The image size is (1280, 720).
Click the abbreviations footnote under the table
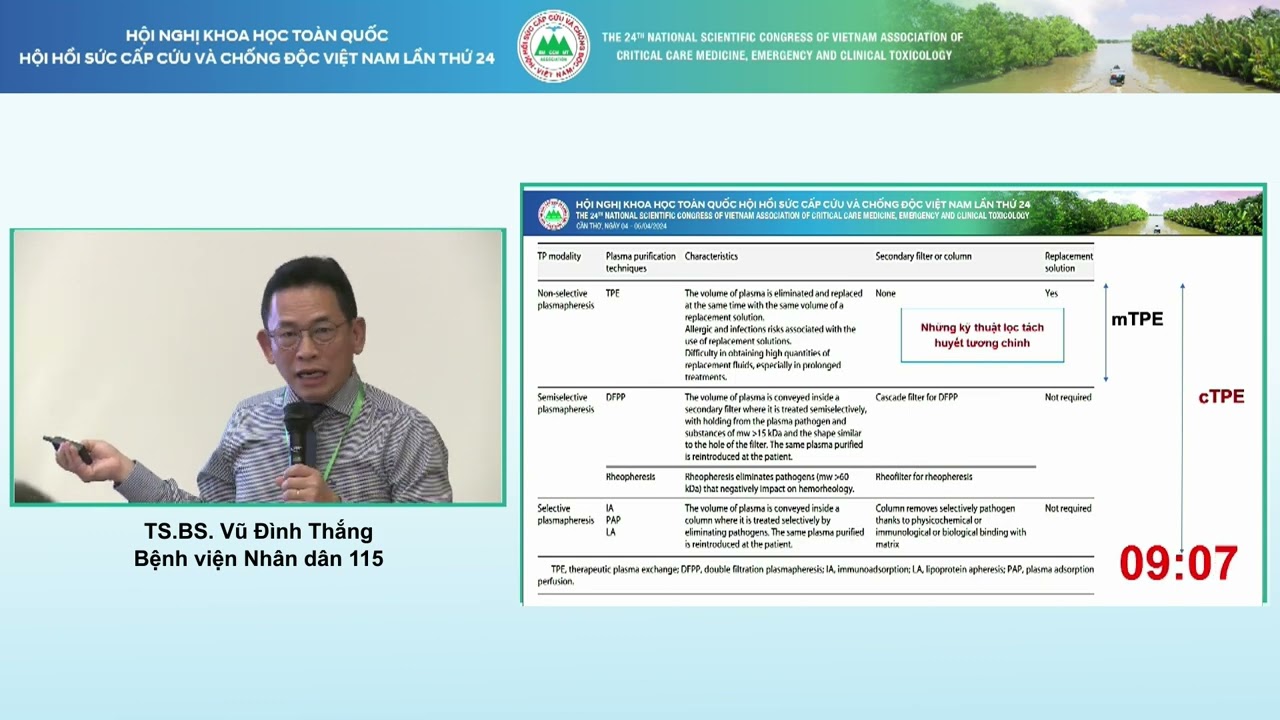[x=815, y=575]
